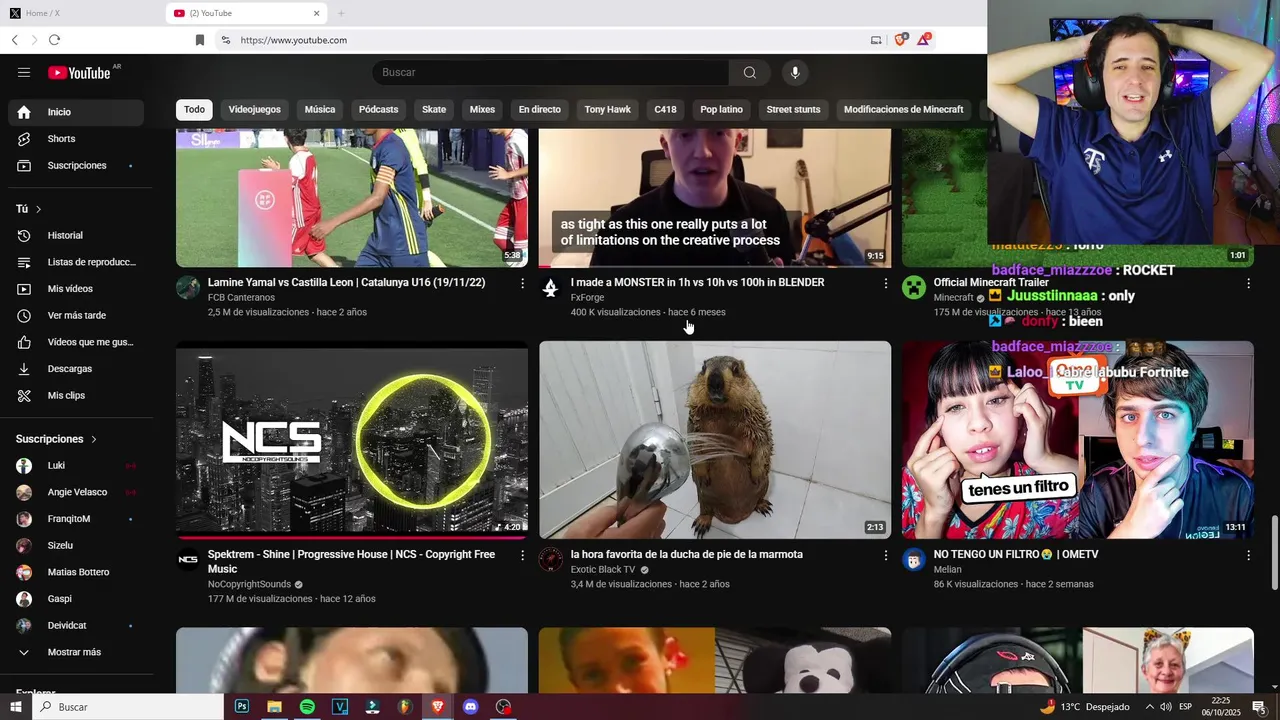
Task: Reload the page in browser toolbar
Action: pyautogui.click(x=54, y=40)
